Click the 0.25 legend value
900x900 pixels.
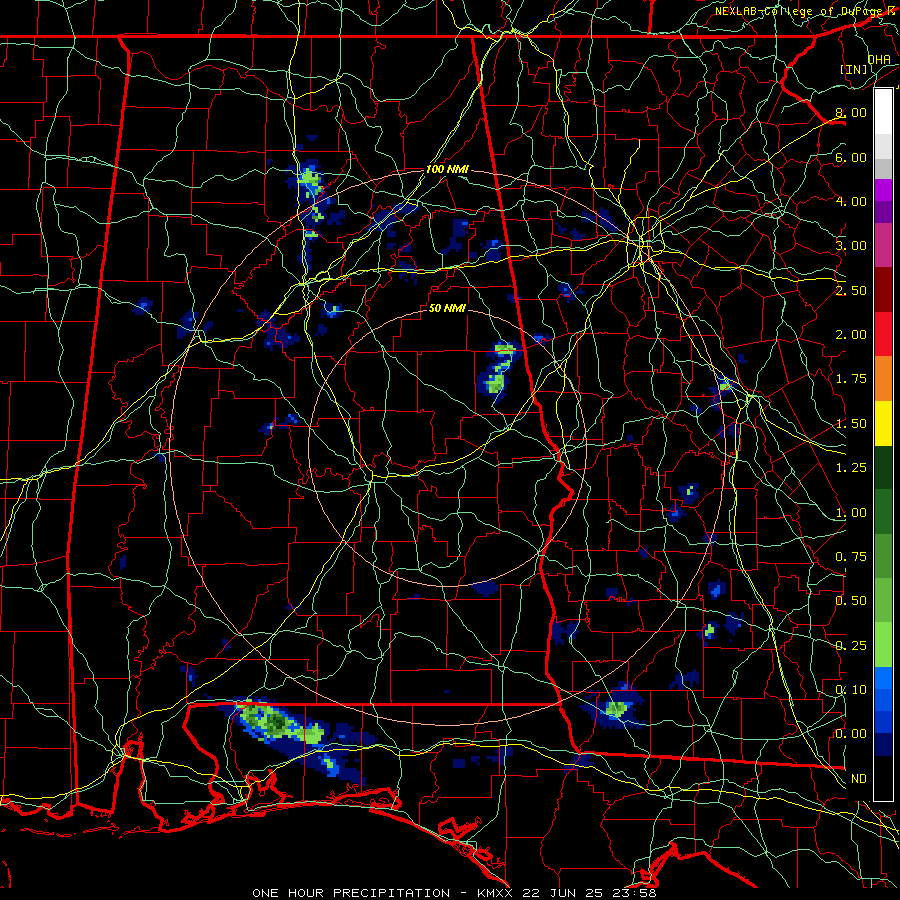[851, 646]
